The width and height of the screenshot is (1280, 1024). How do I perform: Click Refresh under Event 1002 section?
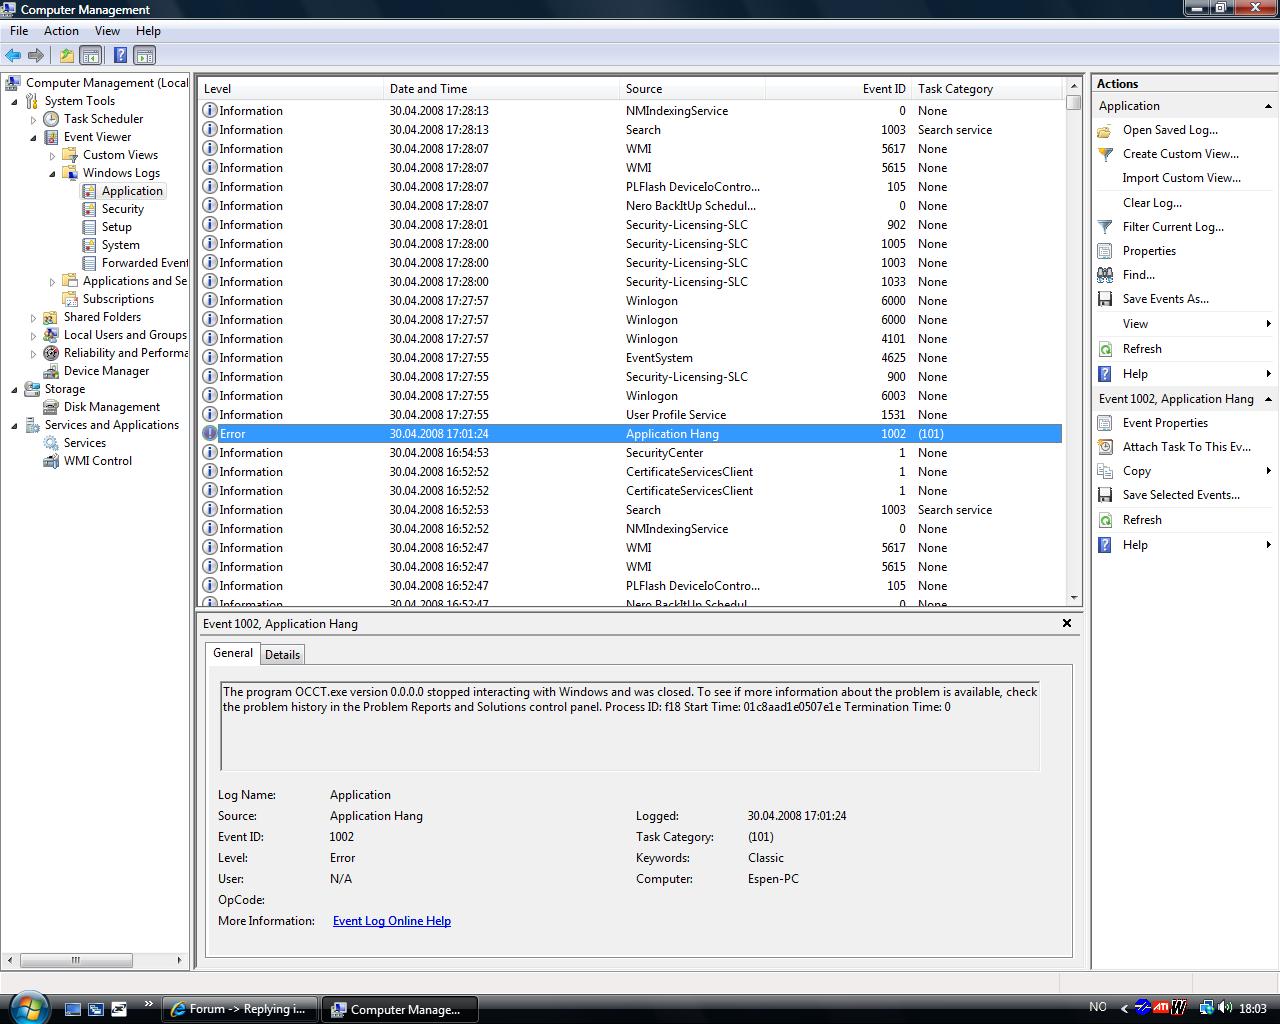(1142, 520)
